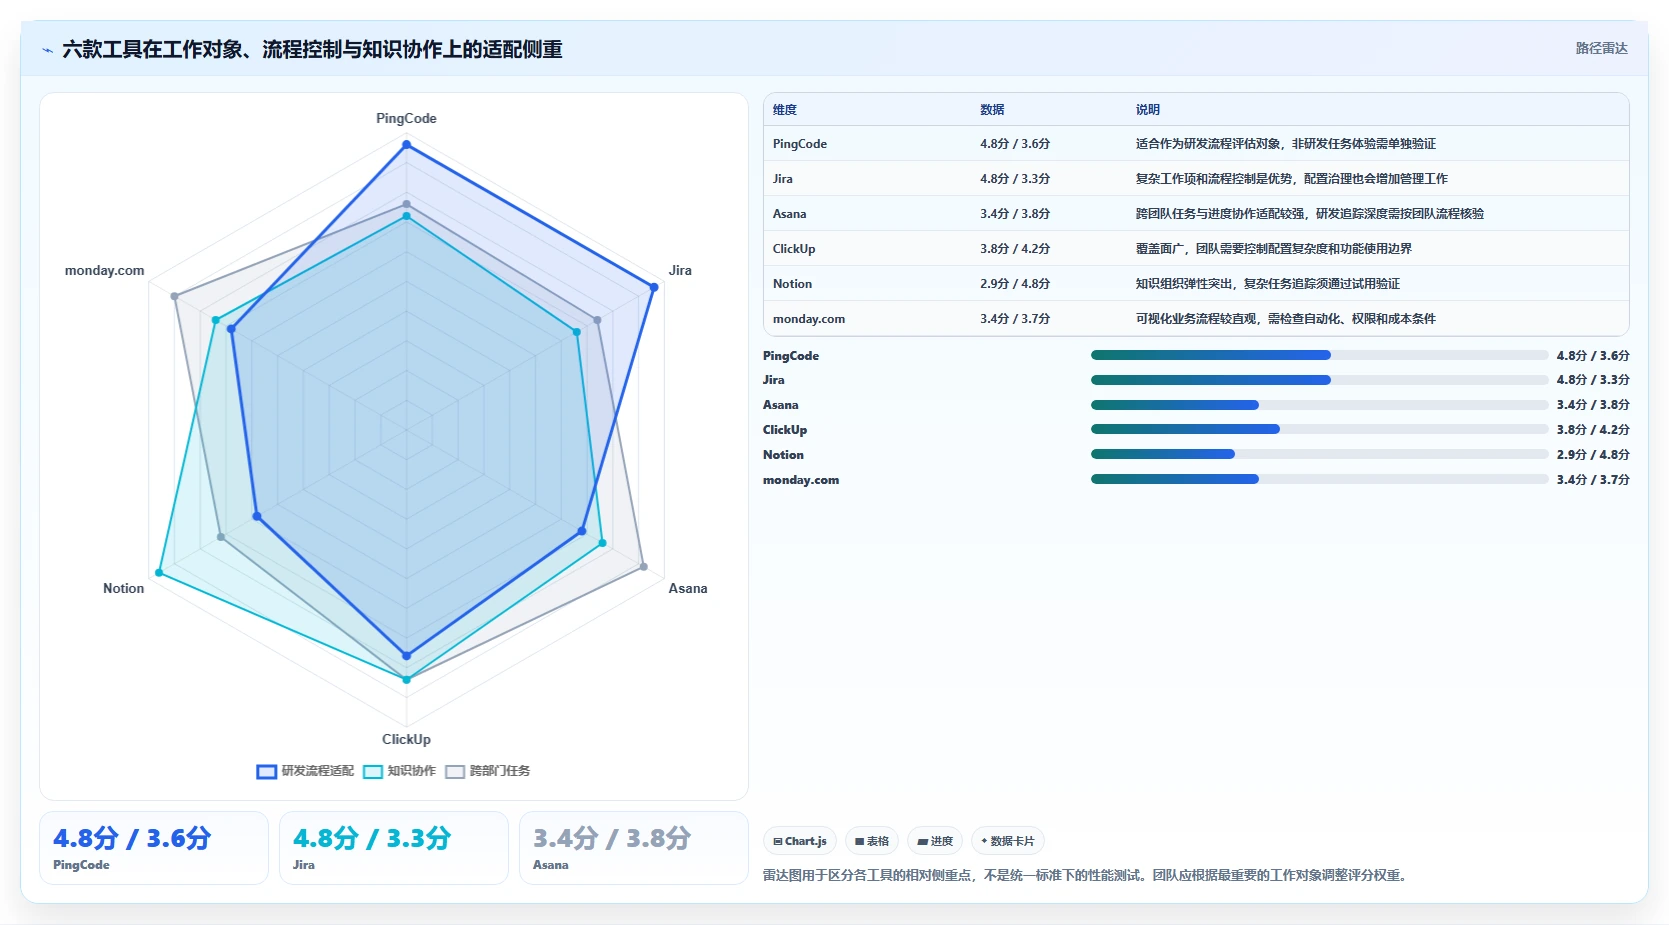
Task: Click the 维度 table column header
Action: pos(785,110)
